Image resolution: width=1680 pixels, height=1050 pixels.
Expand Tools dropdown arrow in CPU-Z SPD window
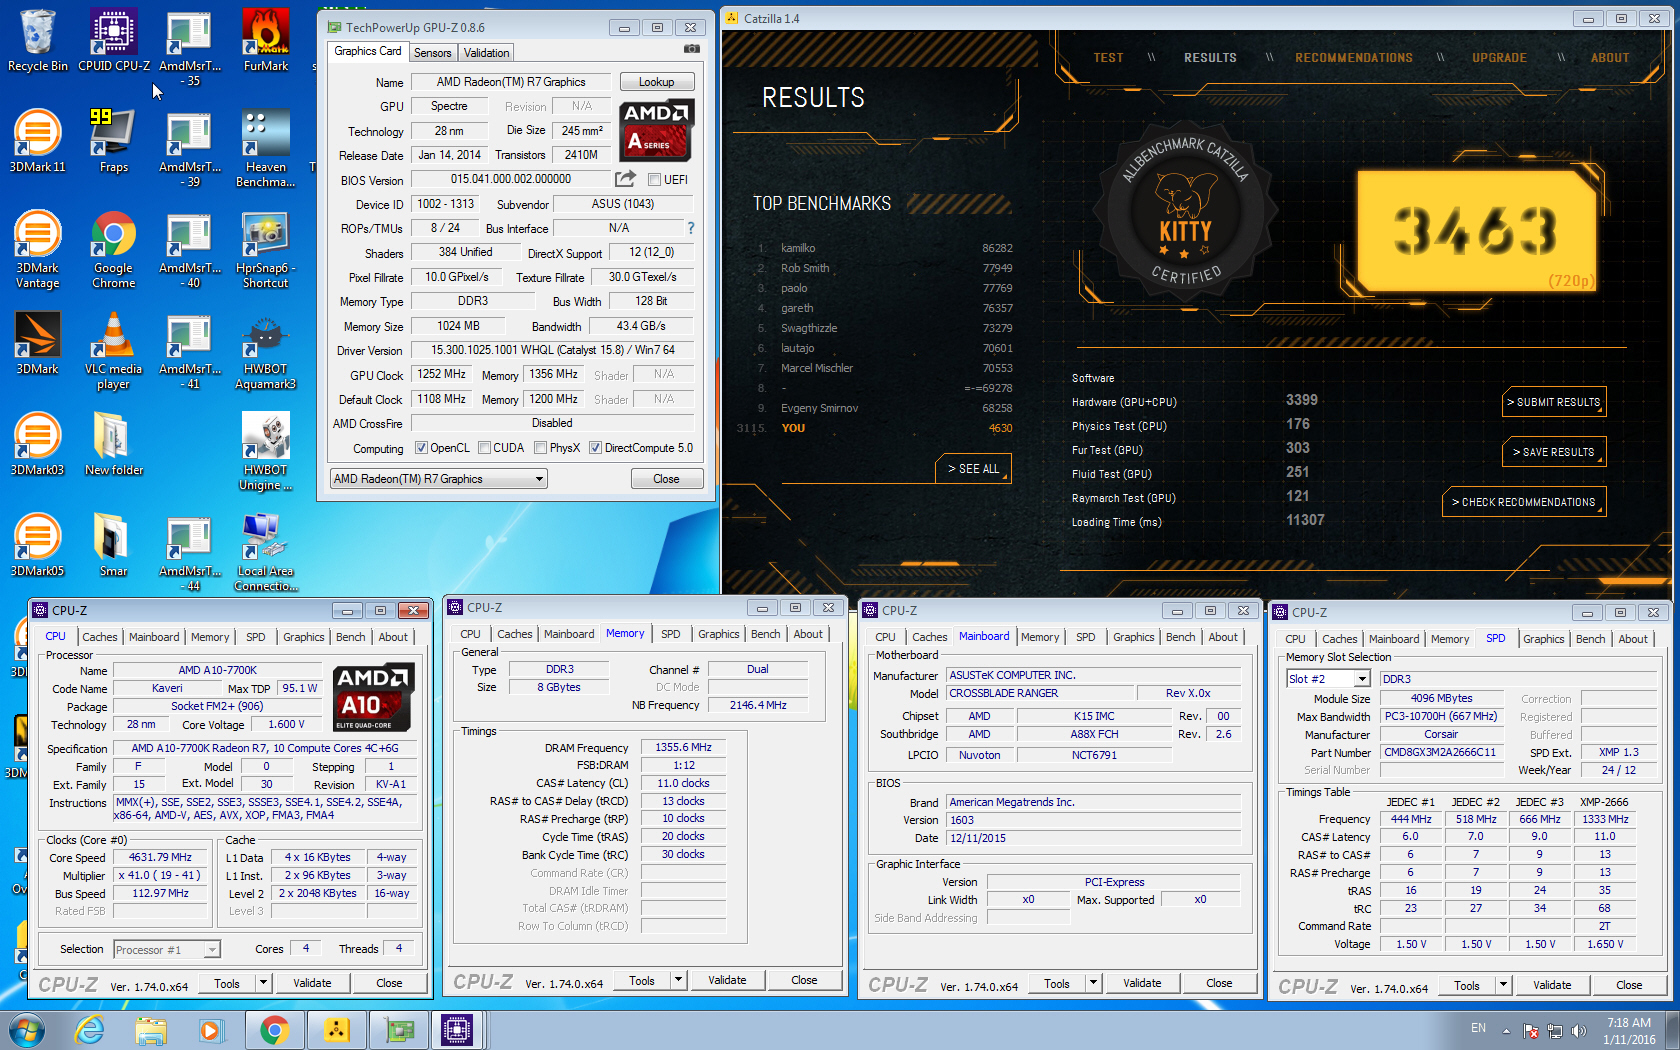click(1503, 985)
